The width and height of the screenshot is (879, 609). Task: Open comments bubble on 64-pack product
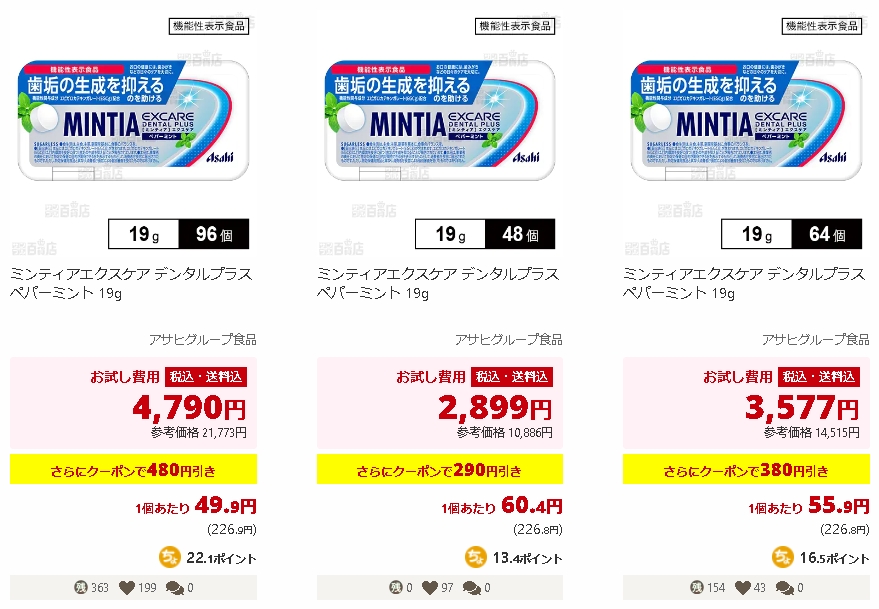[x=785, y=588]
